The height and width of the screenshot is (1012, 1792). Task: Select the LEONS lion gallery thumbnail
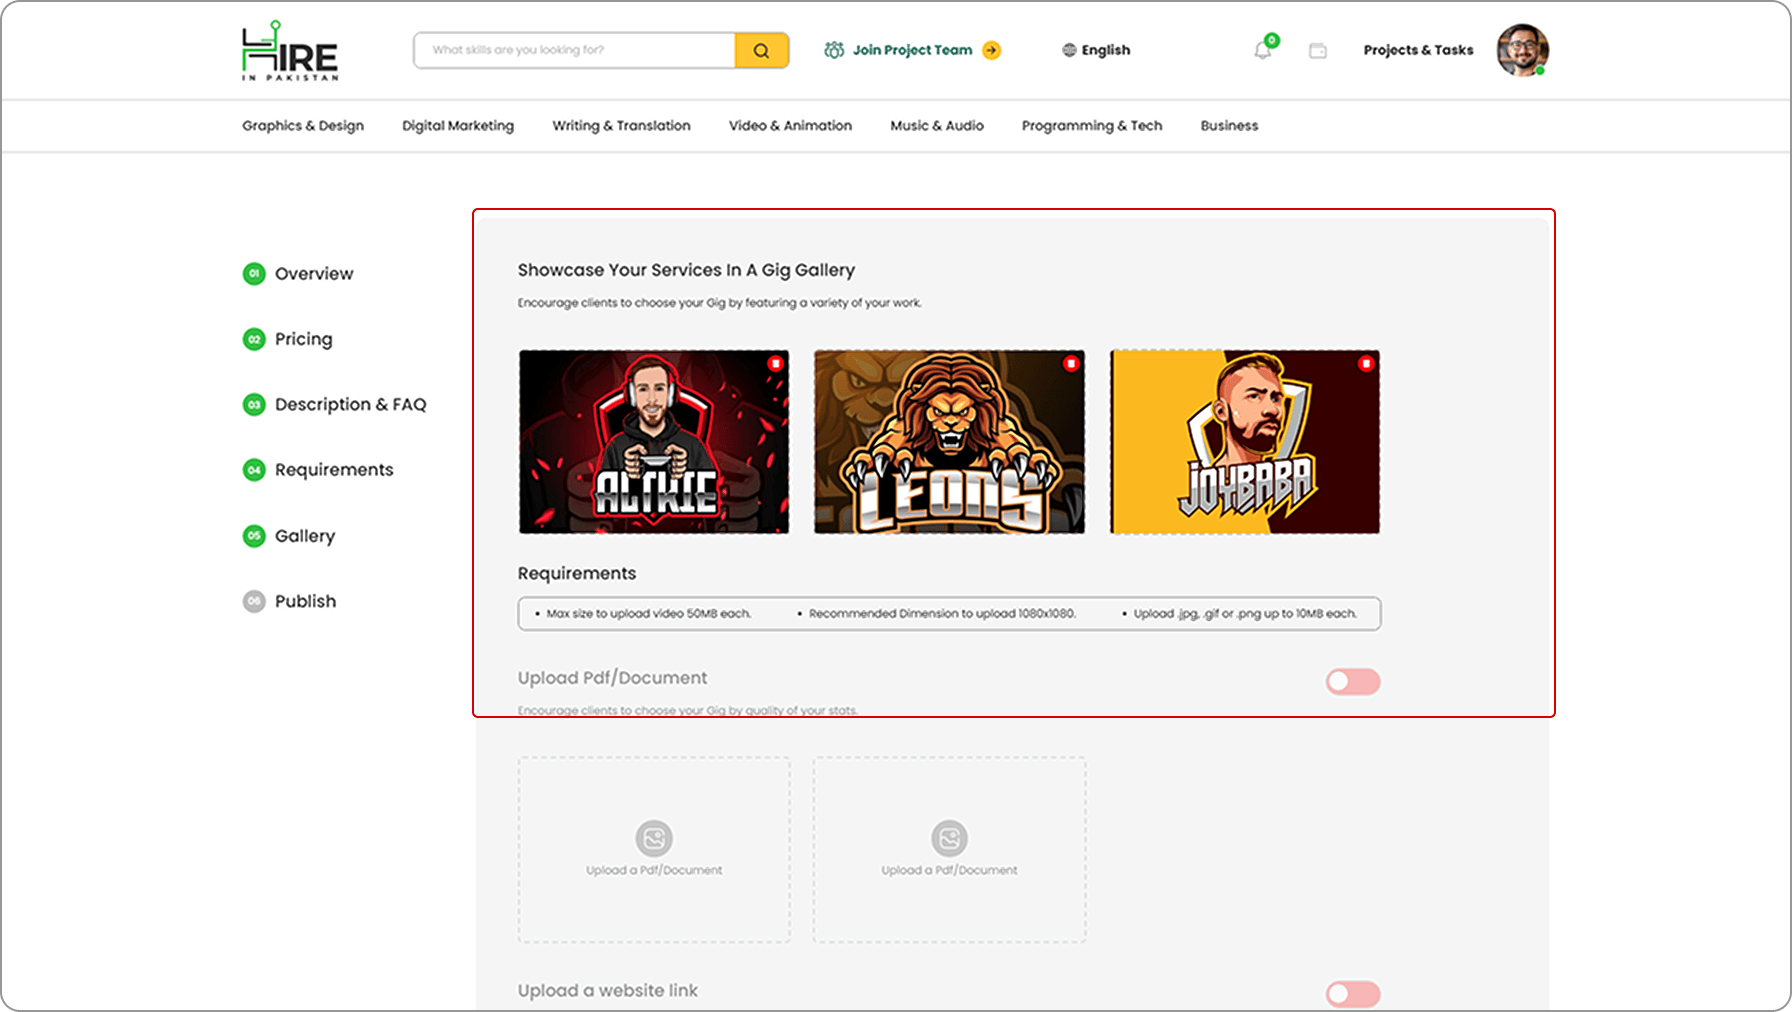(949, 441)
